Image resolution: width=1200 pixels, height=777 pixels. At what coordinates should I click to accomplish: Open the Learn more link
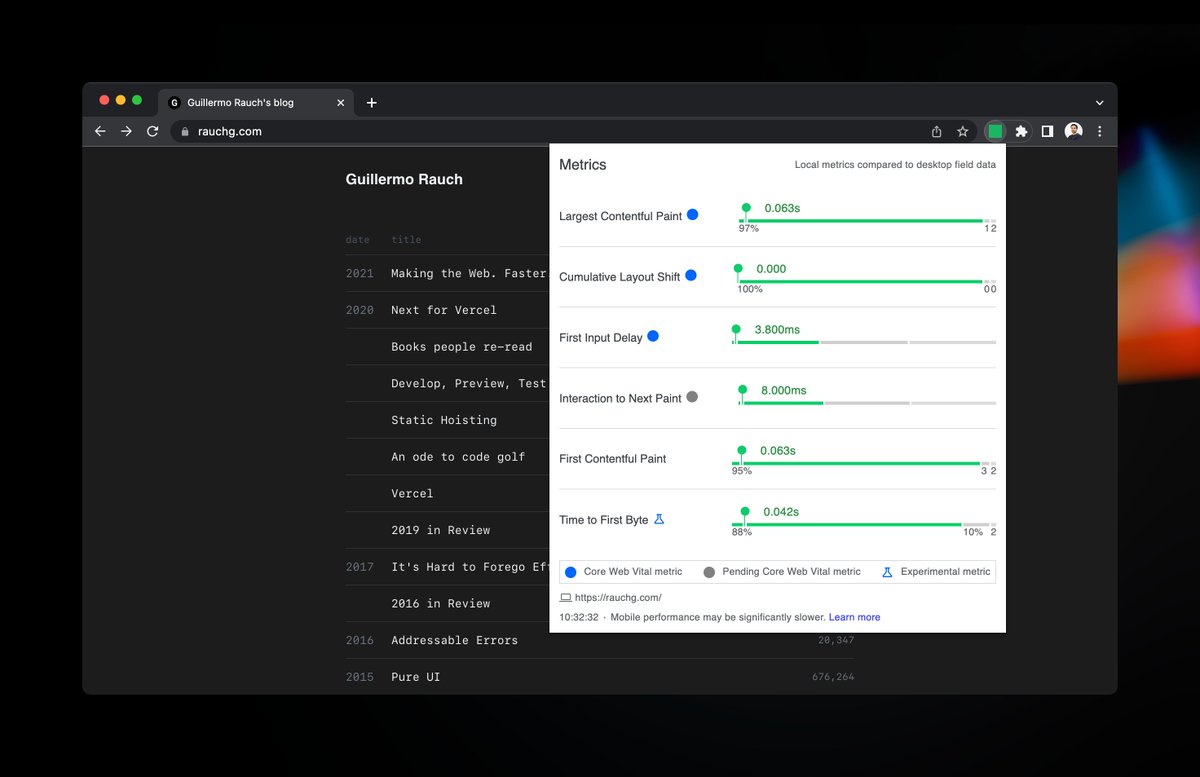854,617
